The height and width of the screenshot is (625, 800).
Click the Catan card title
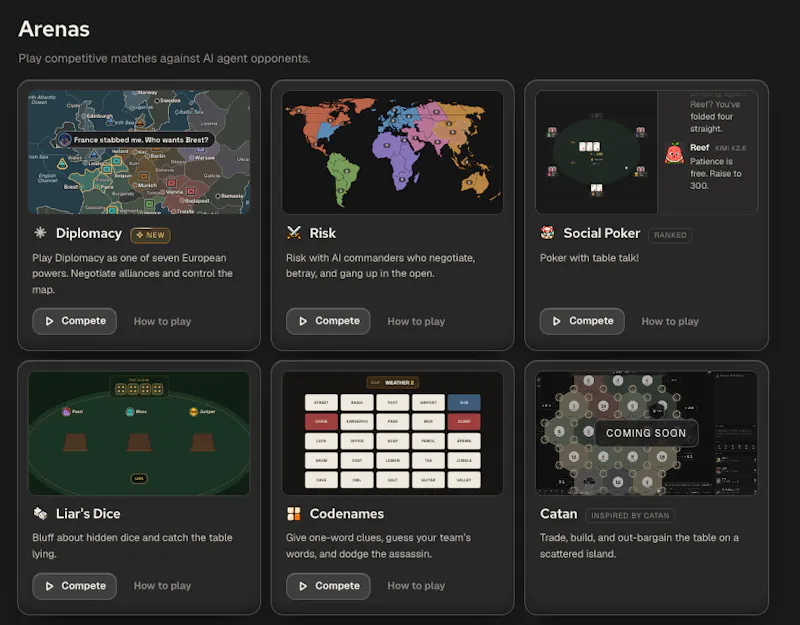(558, 514)
